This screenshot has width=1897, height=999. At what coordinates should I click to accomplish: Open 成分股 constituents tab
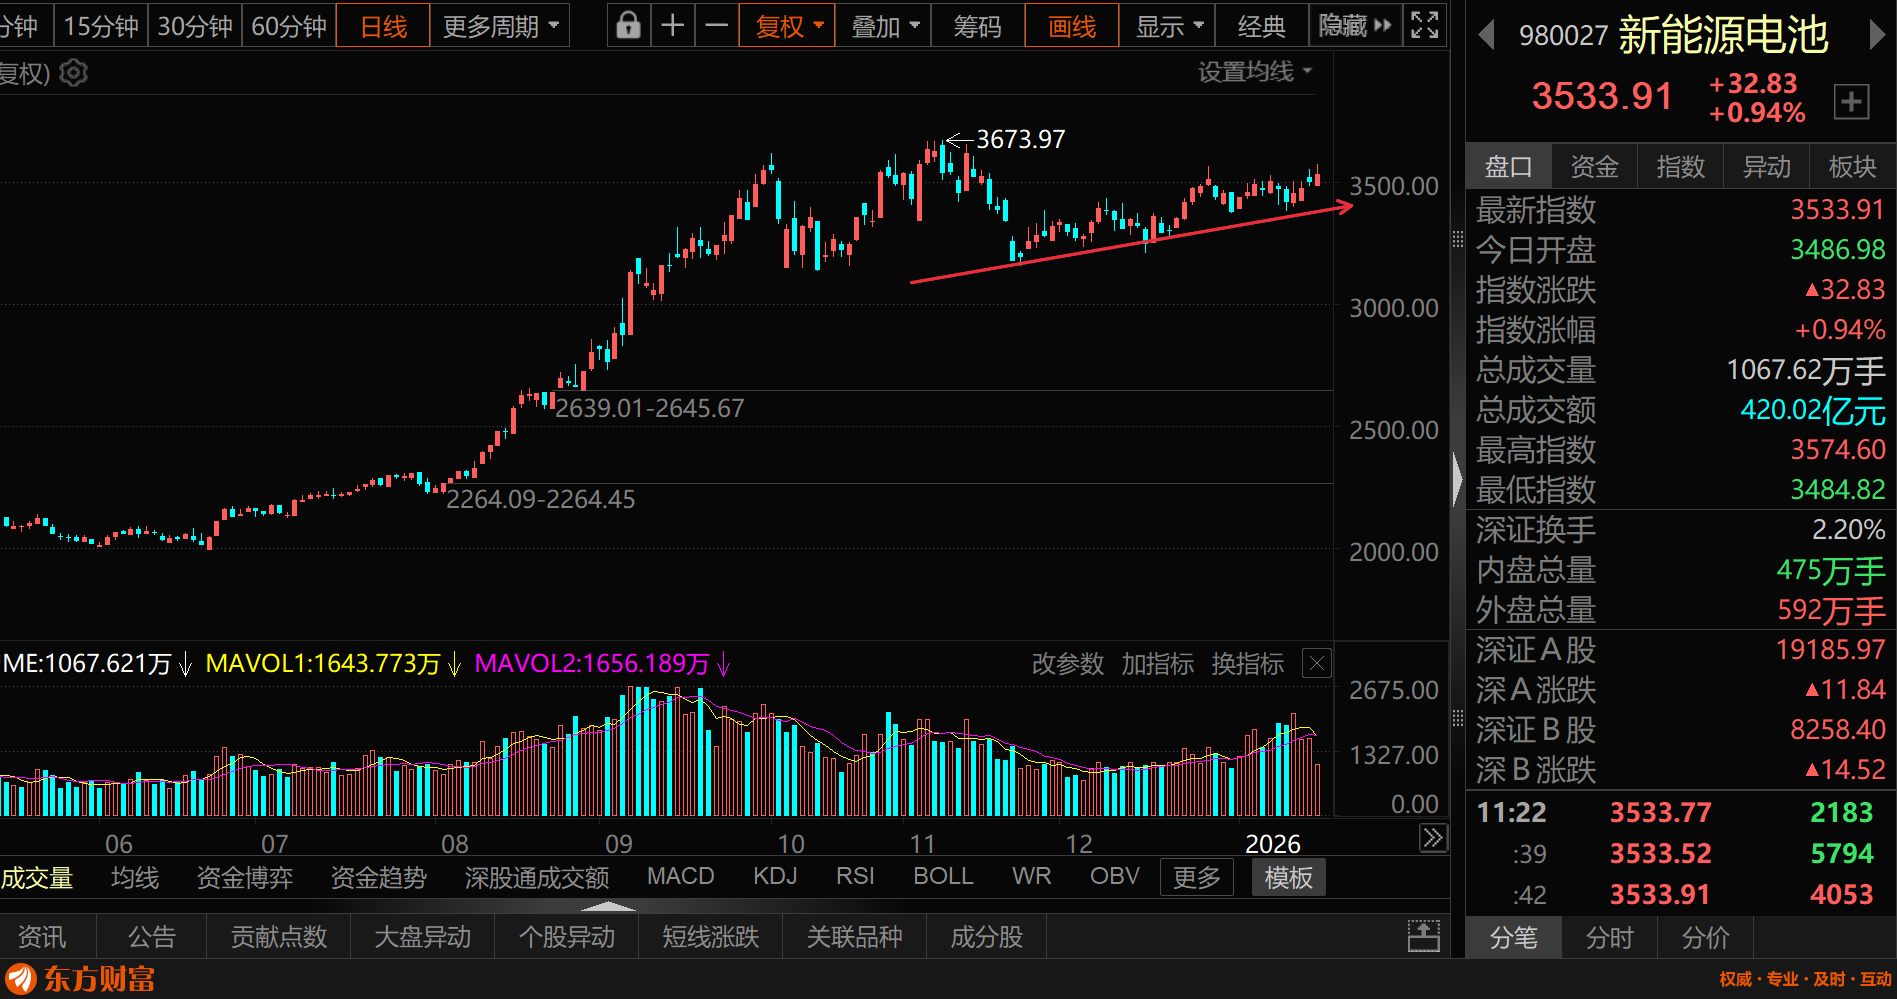pos(987,937)
